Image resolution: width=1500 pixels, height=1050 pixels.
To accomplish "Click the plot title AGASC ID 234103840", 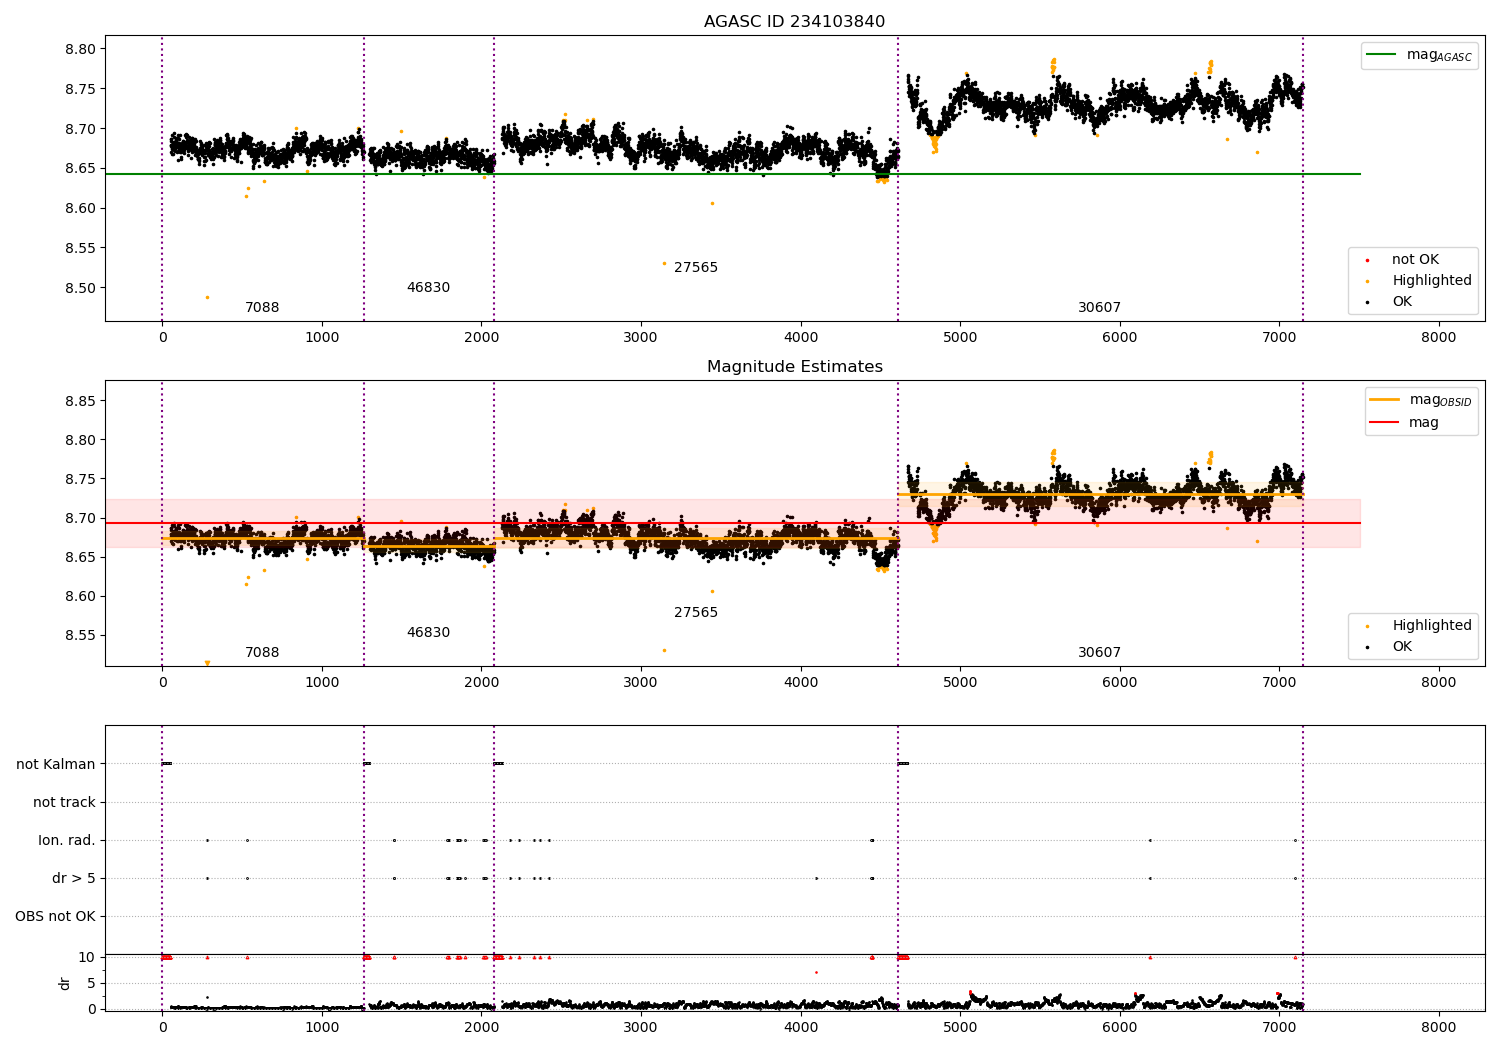I will coord(794,22).
